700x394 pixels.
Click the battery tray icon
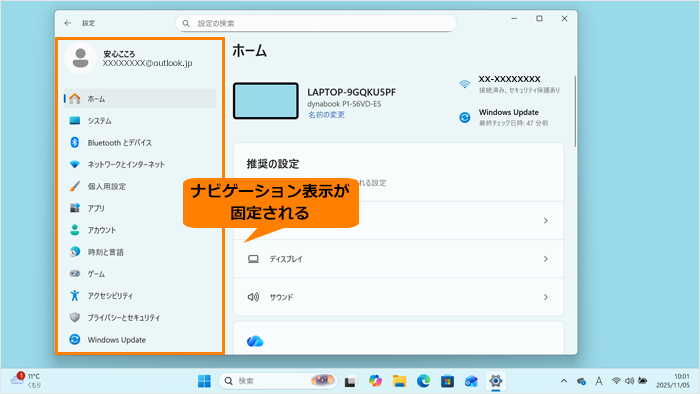click(x=643, y=381)
